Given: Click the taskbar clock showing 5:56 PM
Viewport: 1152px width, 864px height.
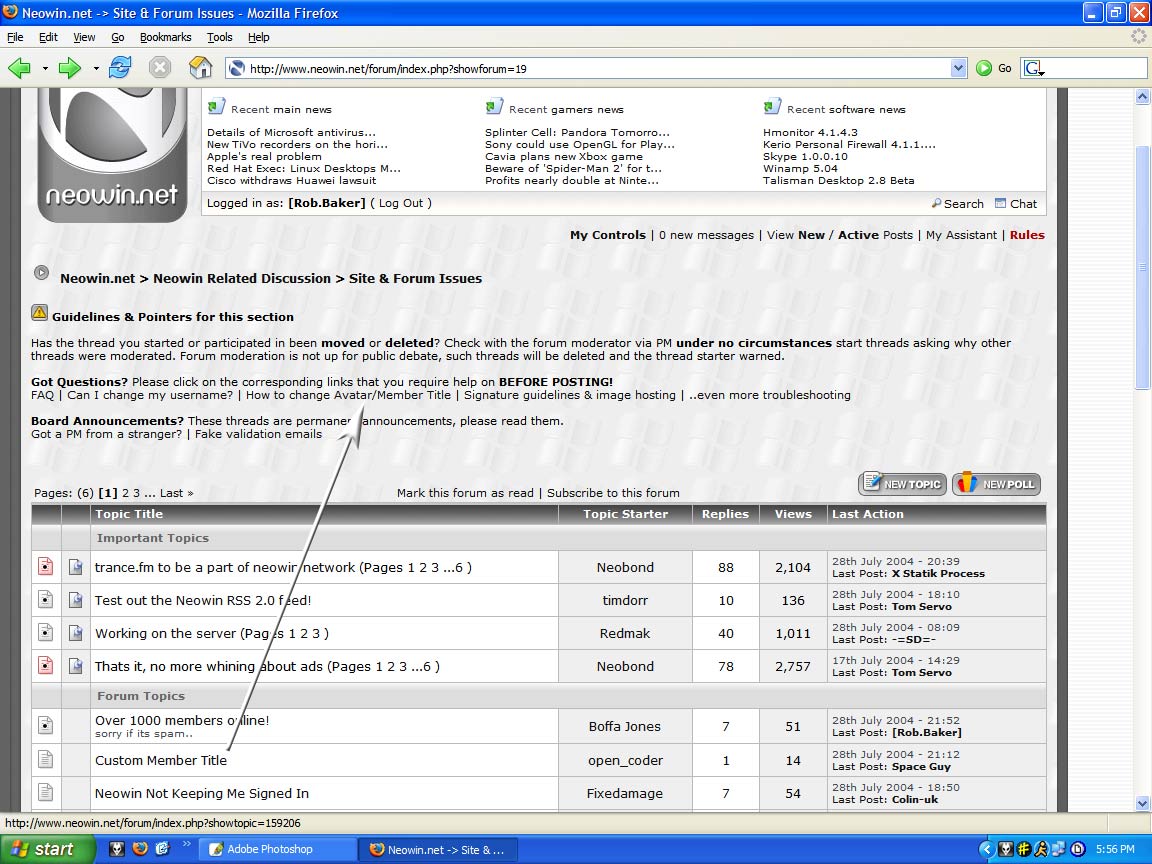Looking at the screenshot, I should tap(1115, 849).
